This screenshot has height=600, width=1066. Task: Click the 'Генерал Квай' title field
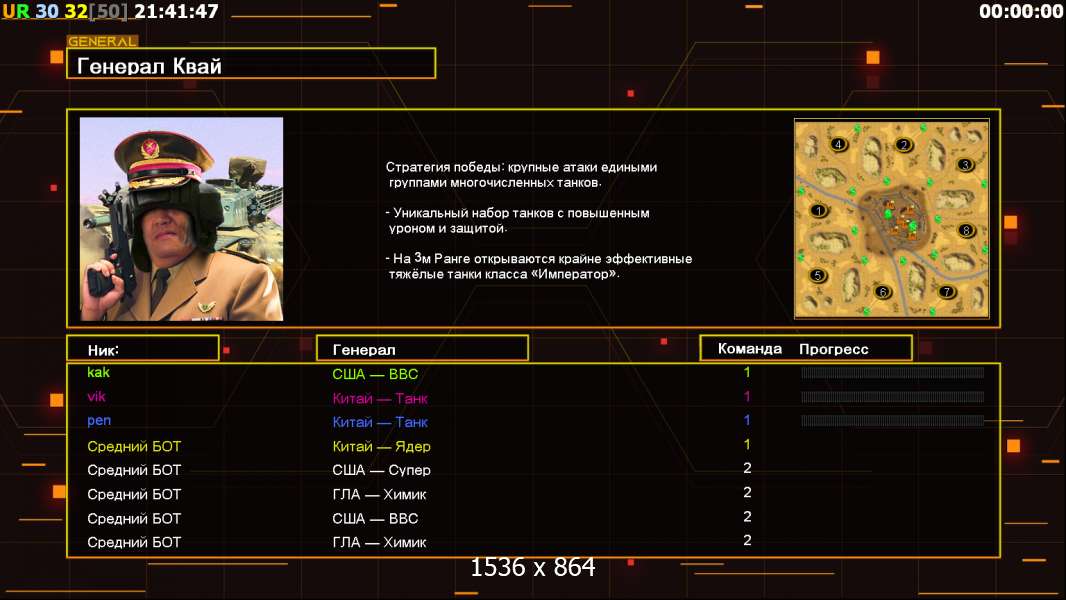click(x=251, y=64)
